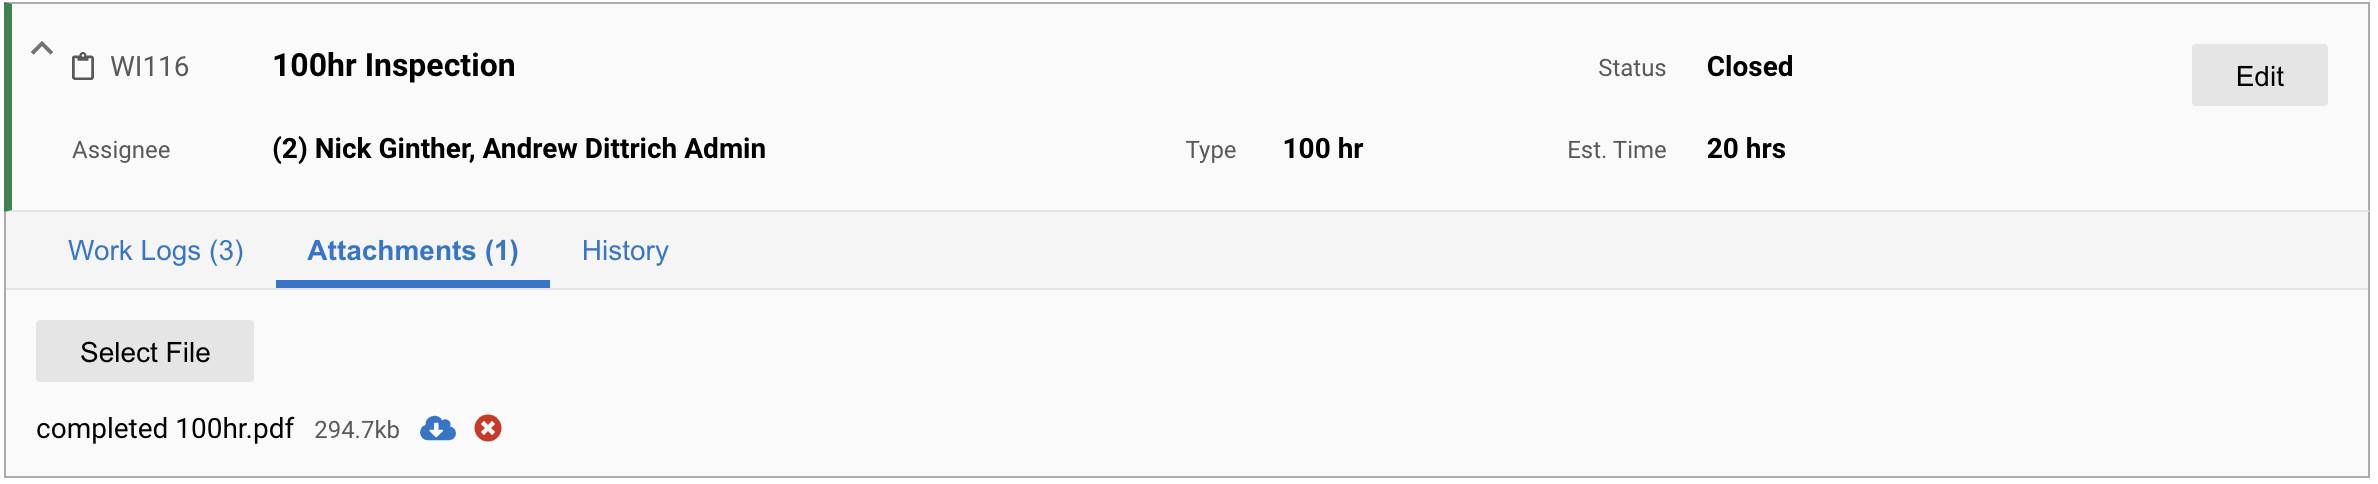Click the Assignee field label

pyautogui.click(x=121, y=150)
